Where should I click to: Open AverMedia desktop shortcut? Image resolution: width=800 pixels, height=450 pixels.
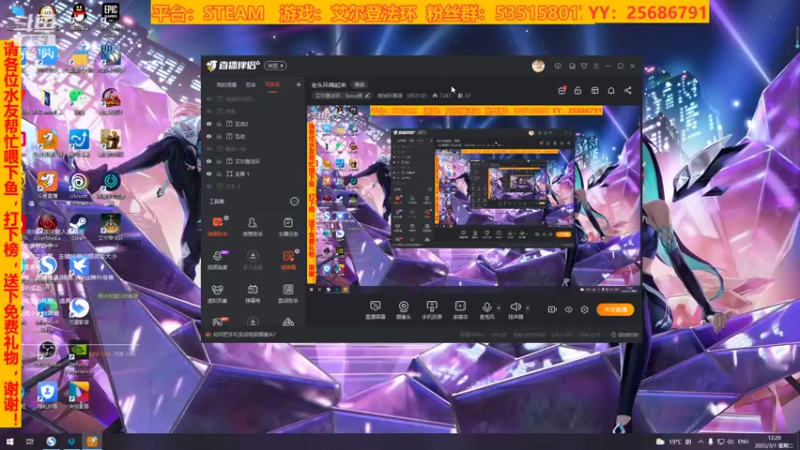(47, 227)
